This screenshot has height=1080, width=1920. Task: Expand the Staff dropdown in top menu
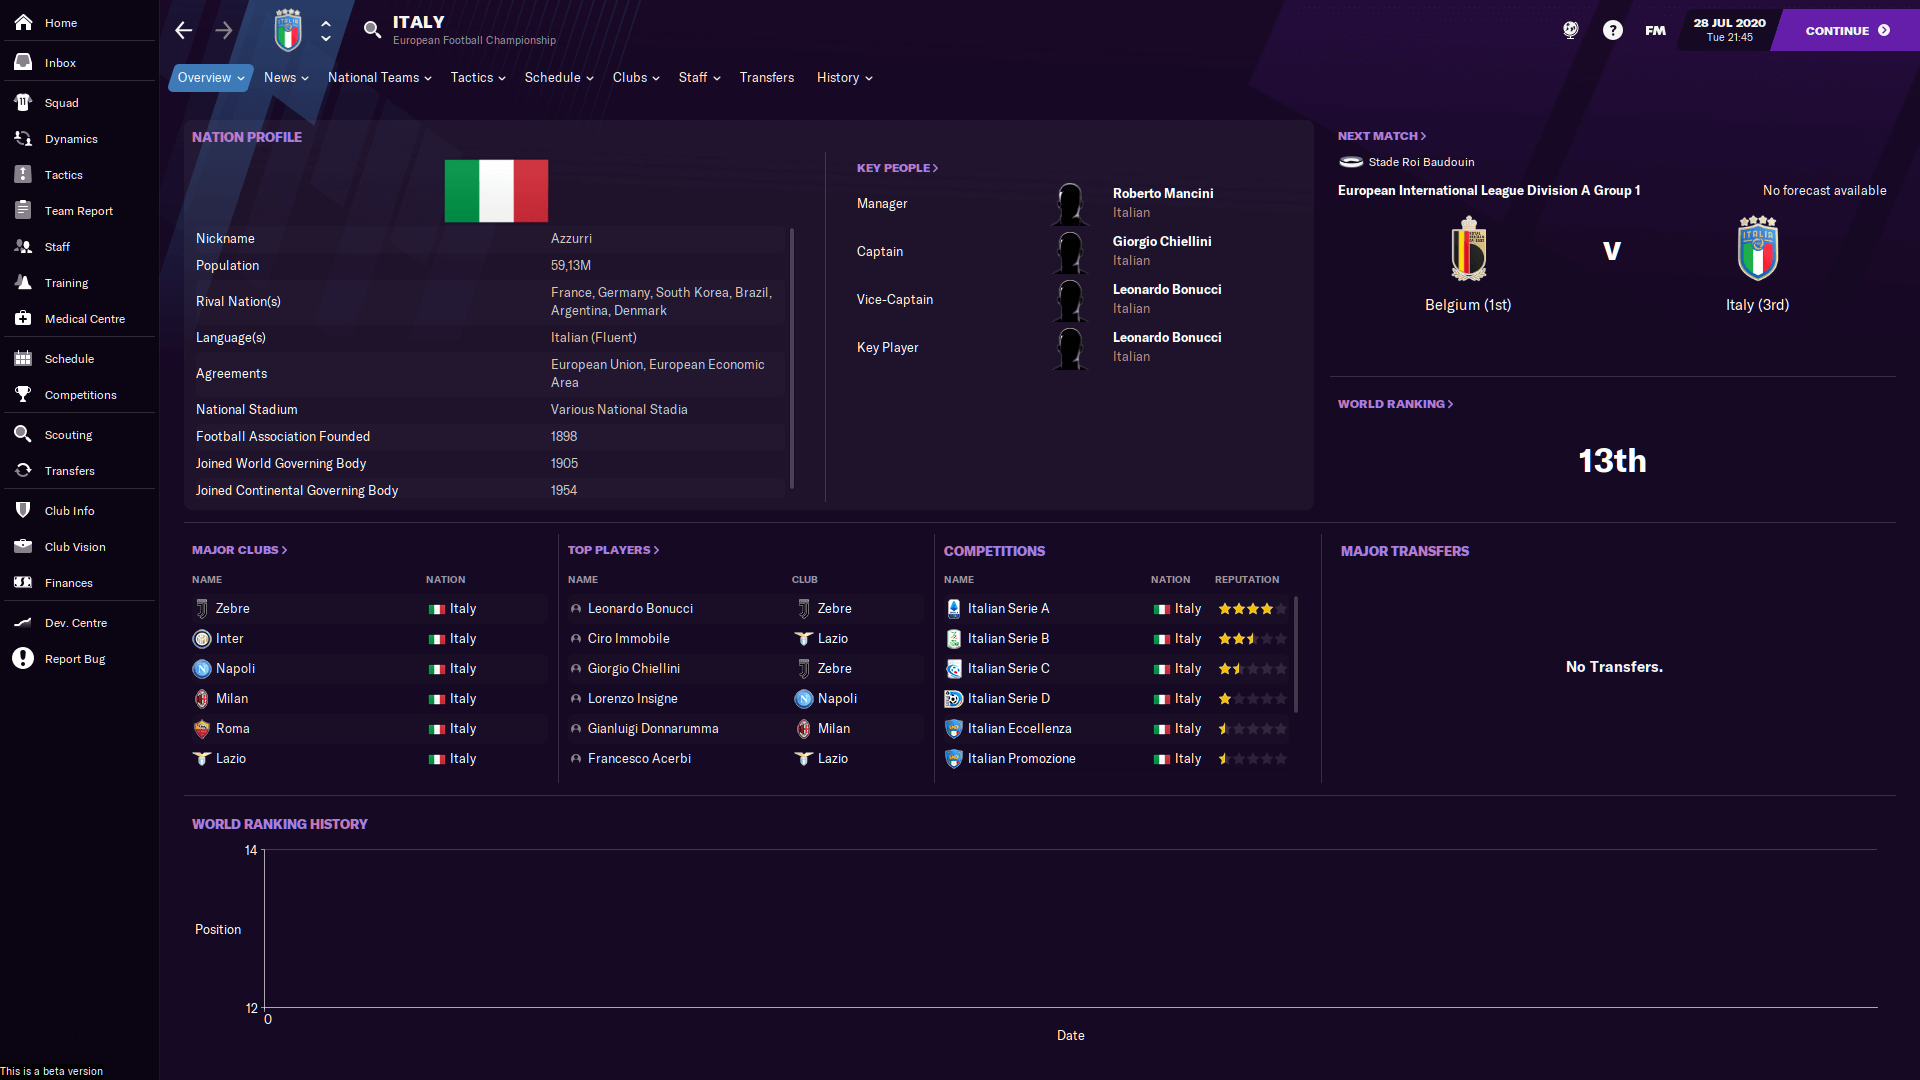tap(699, 77)
